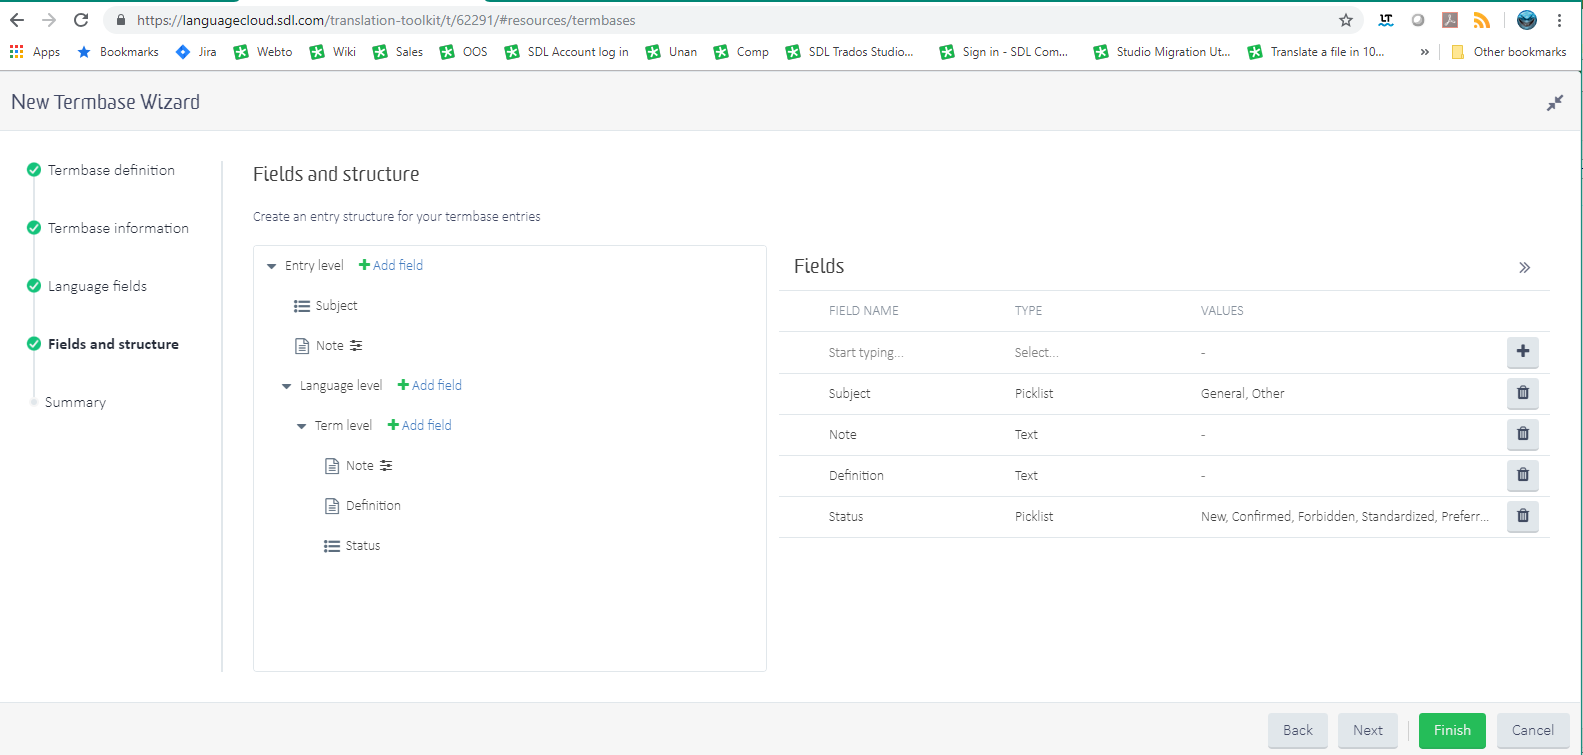Screen dimensions: 1583x755
Task: Delete the Subject field row
Action: (1522, 393)
